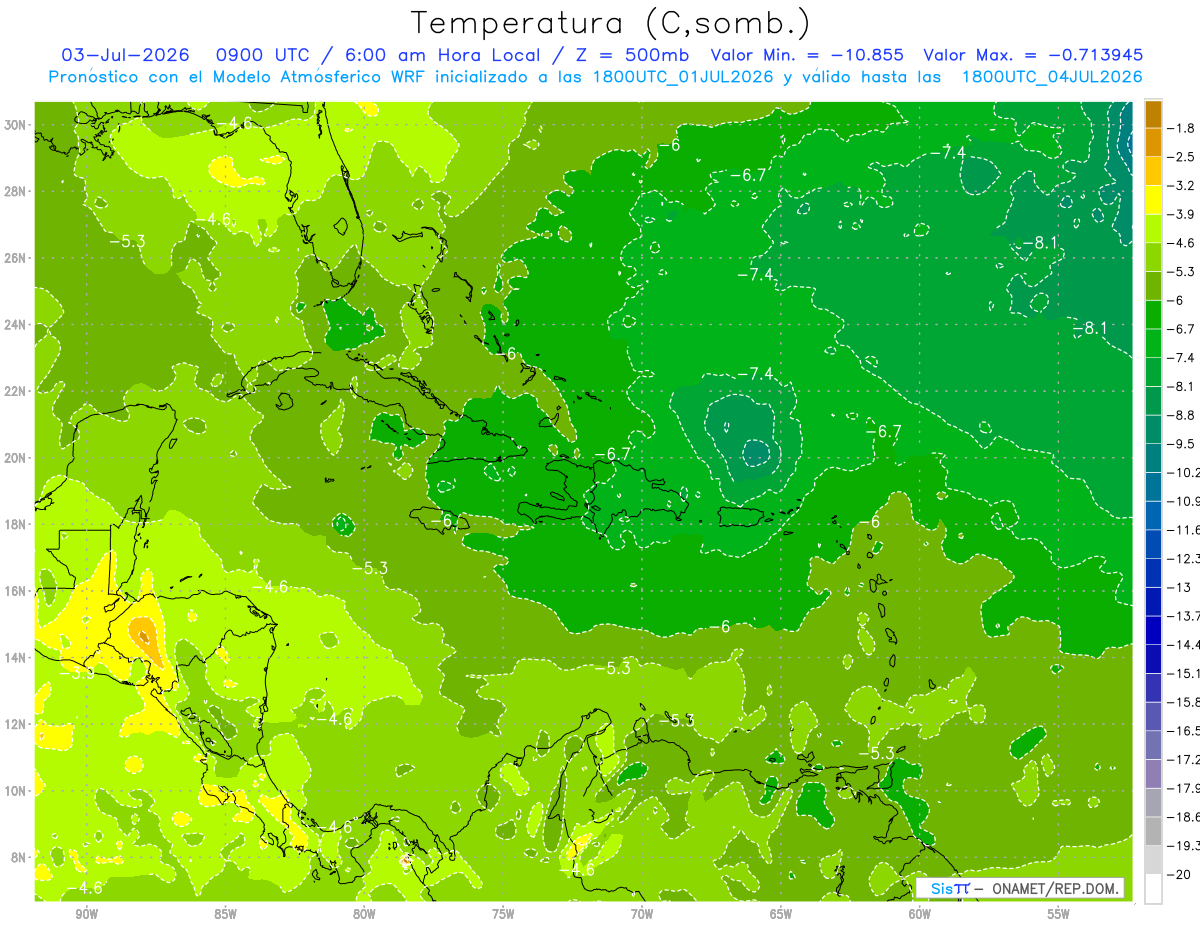The width and height of the screenshot is (1200, 927).
Task: Click the 80W longitude axis label
Action: coord(364,915)
